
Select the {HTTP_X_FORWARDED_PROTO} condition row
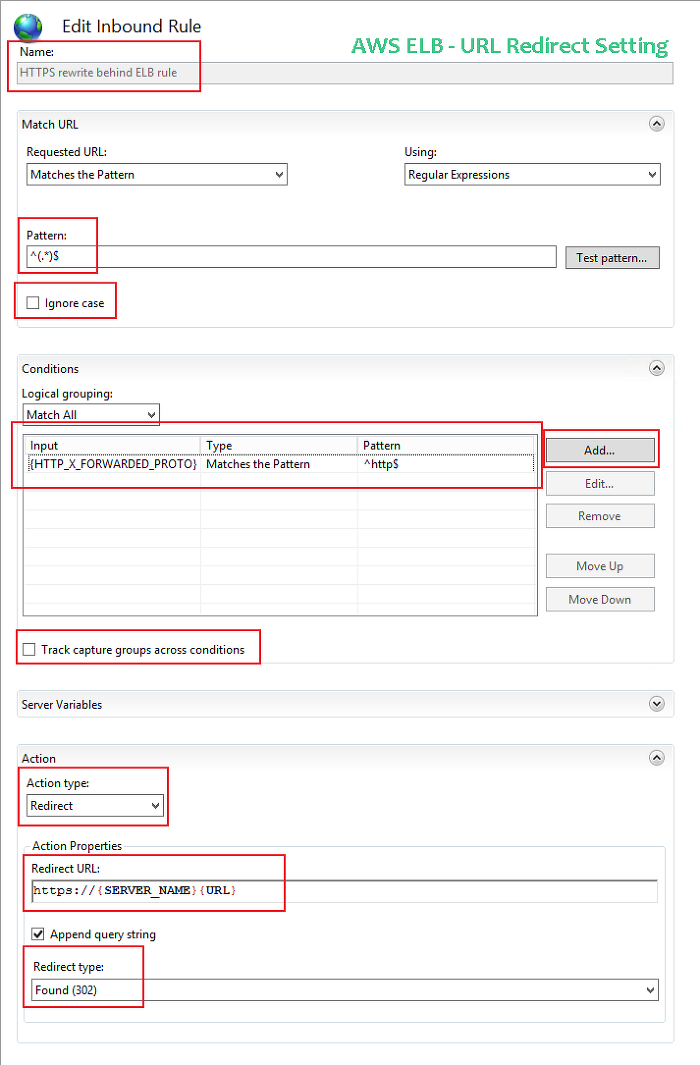point(280,464)
